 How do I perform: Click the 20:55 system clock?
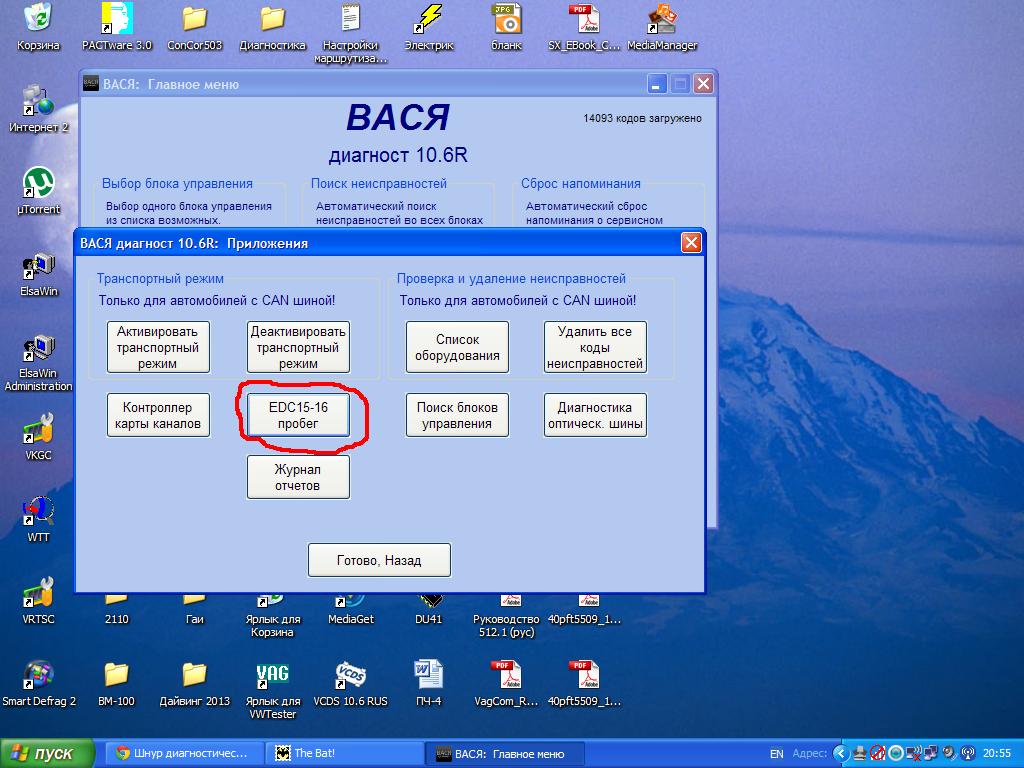tap(997, 753)
